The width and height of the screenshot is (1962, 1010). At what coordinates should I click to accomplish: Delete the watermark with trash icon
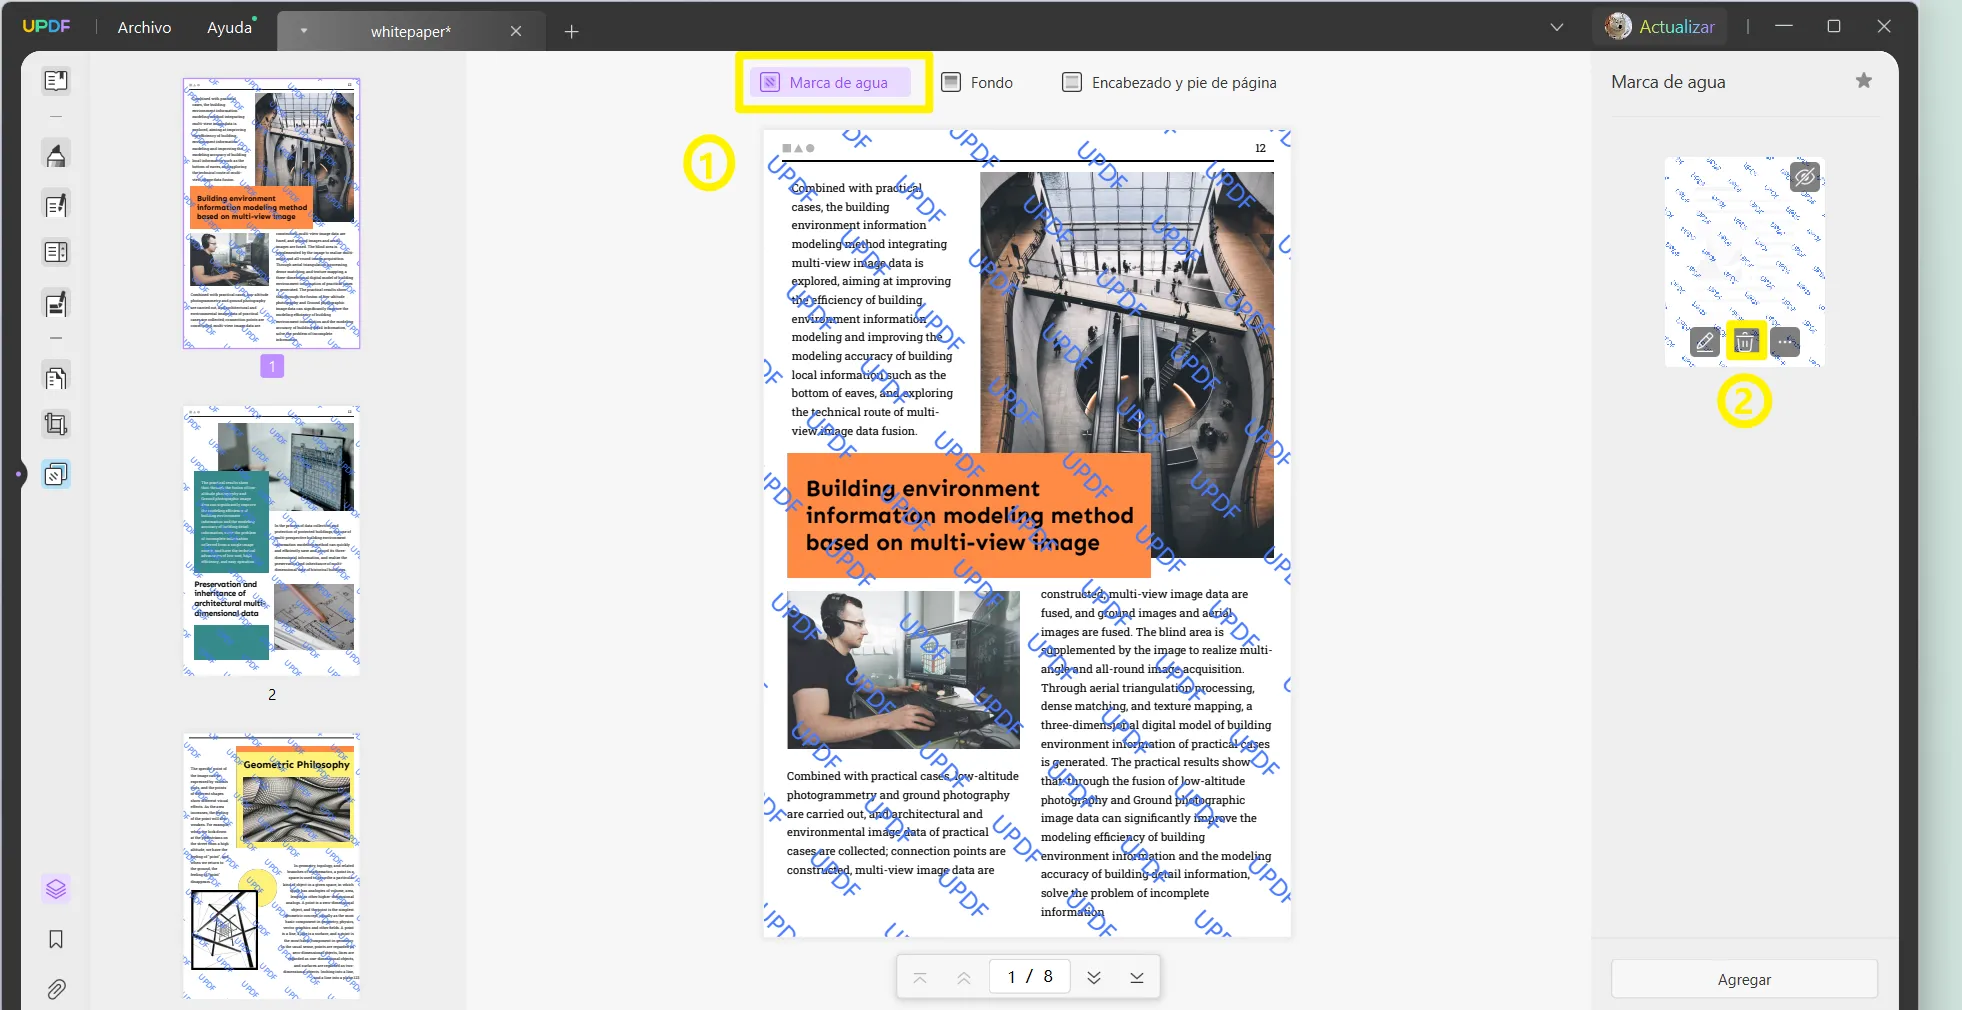click(x=1745, y=342)
